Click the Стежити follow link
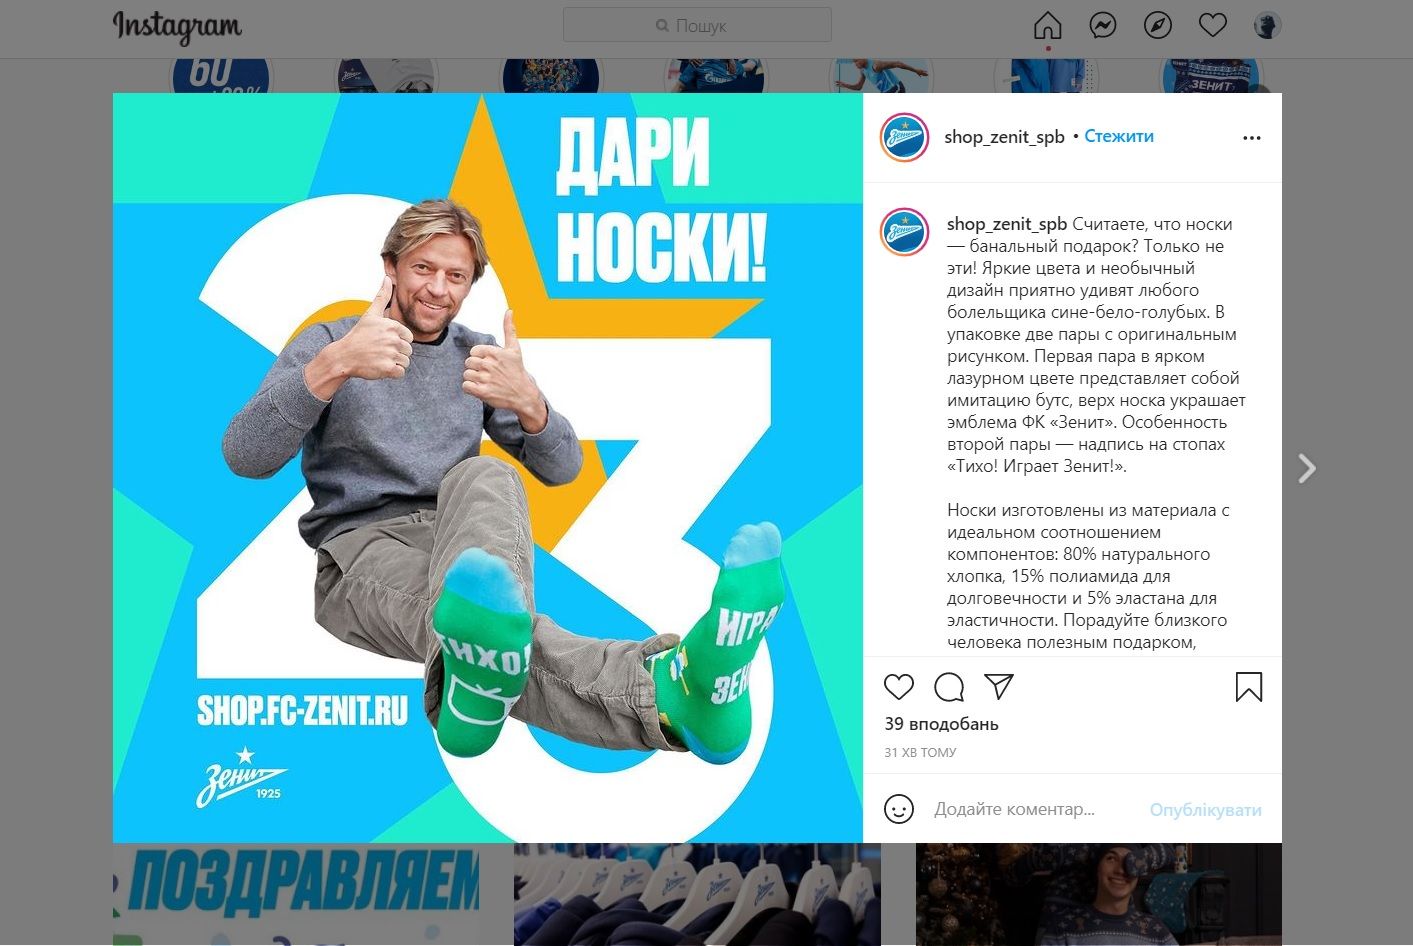This screenshot has width=1413, height=946. 1119,136
